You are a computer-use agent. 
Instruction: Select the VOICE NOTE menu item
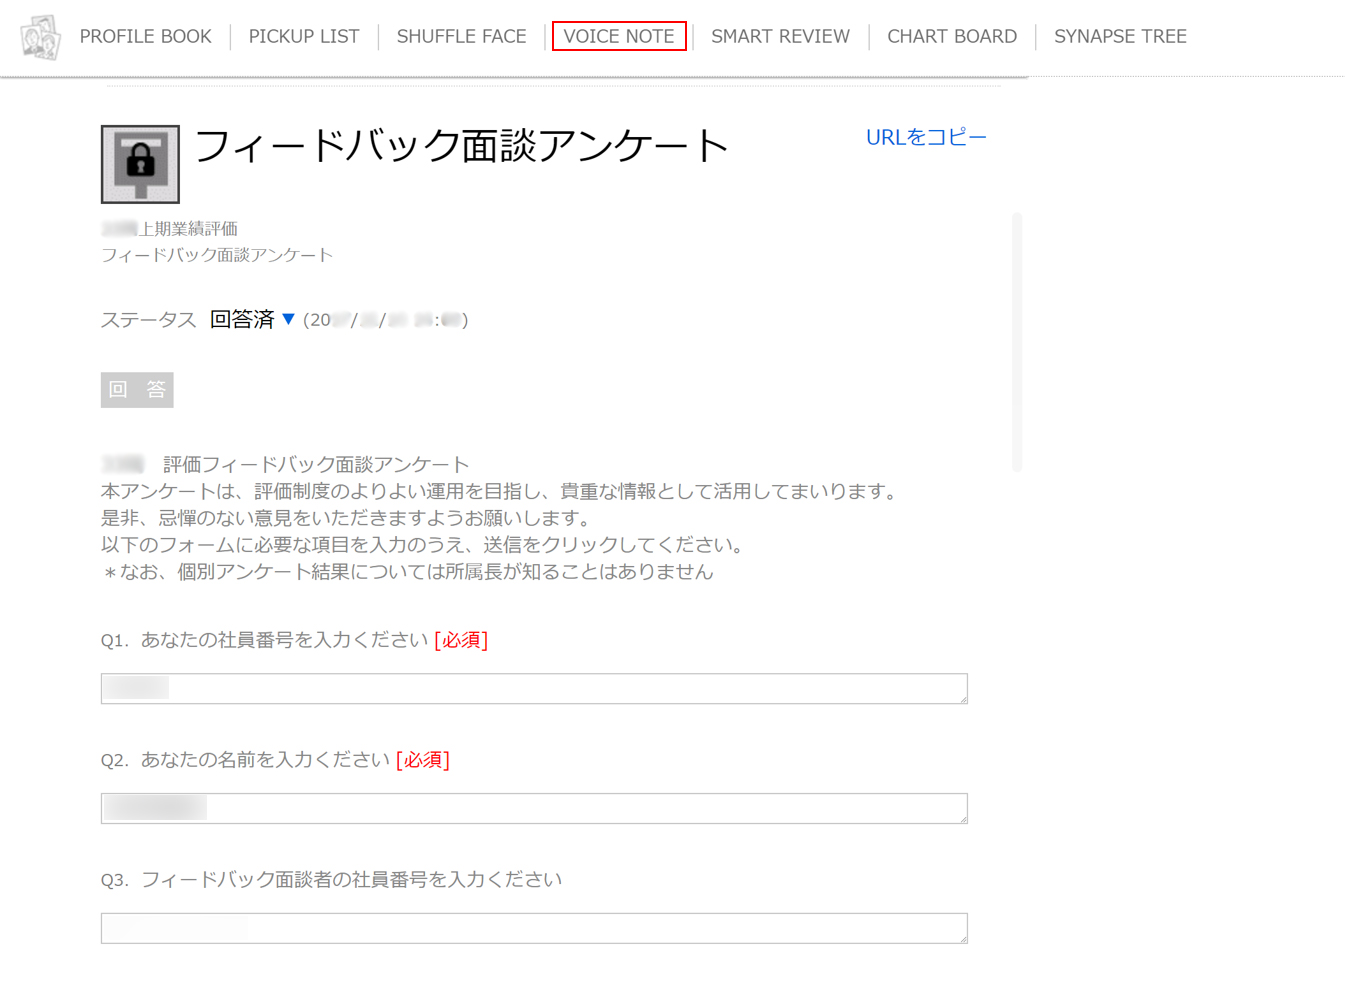(619, 36)
